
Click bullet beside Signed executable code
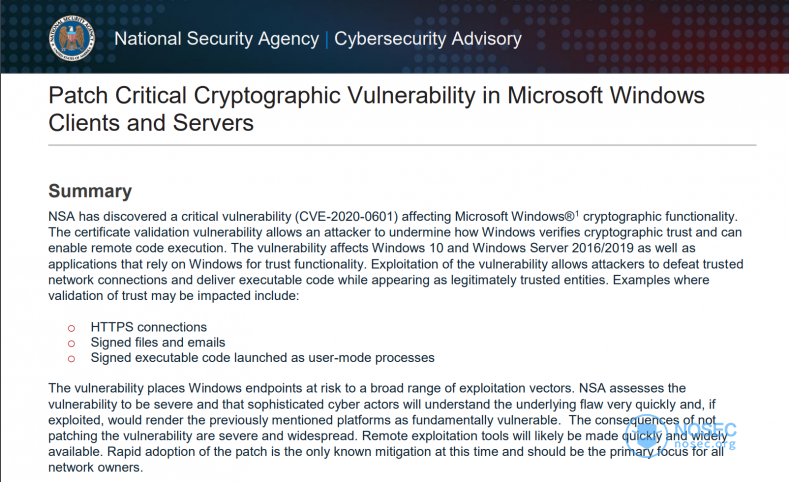[71, 359]
